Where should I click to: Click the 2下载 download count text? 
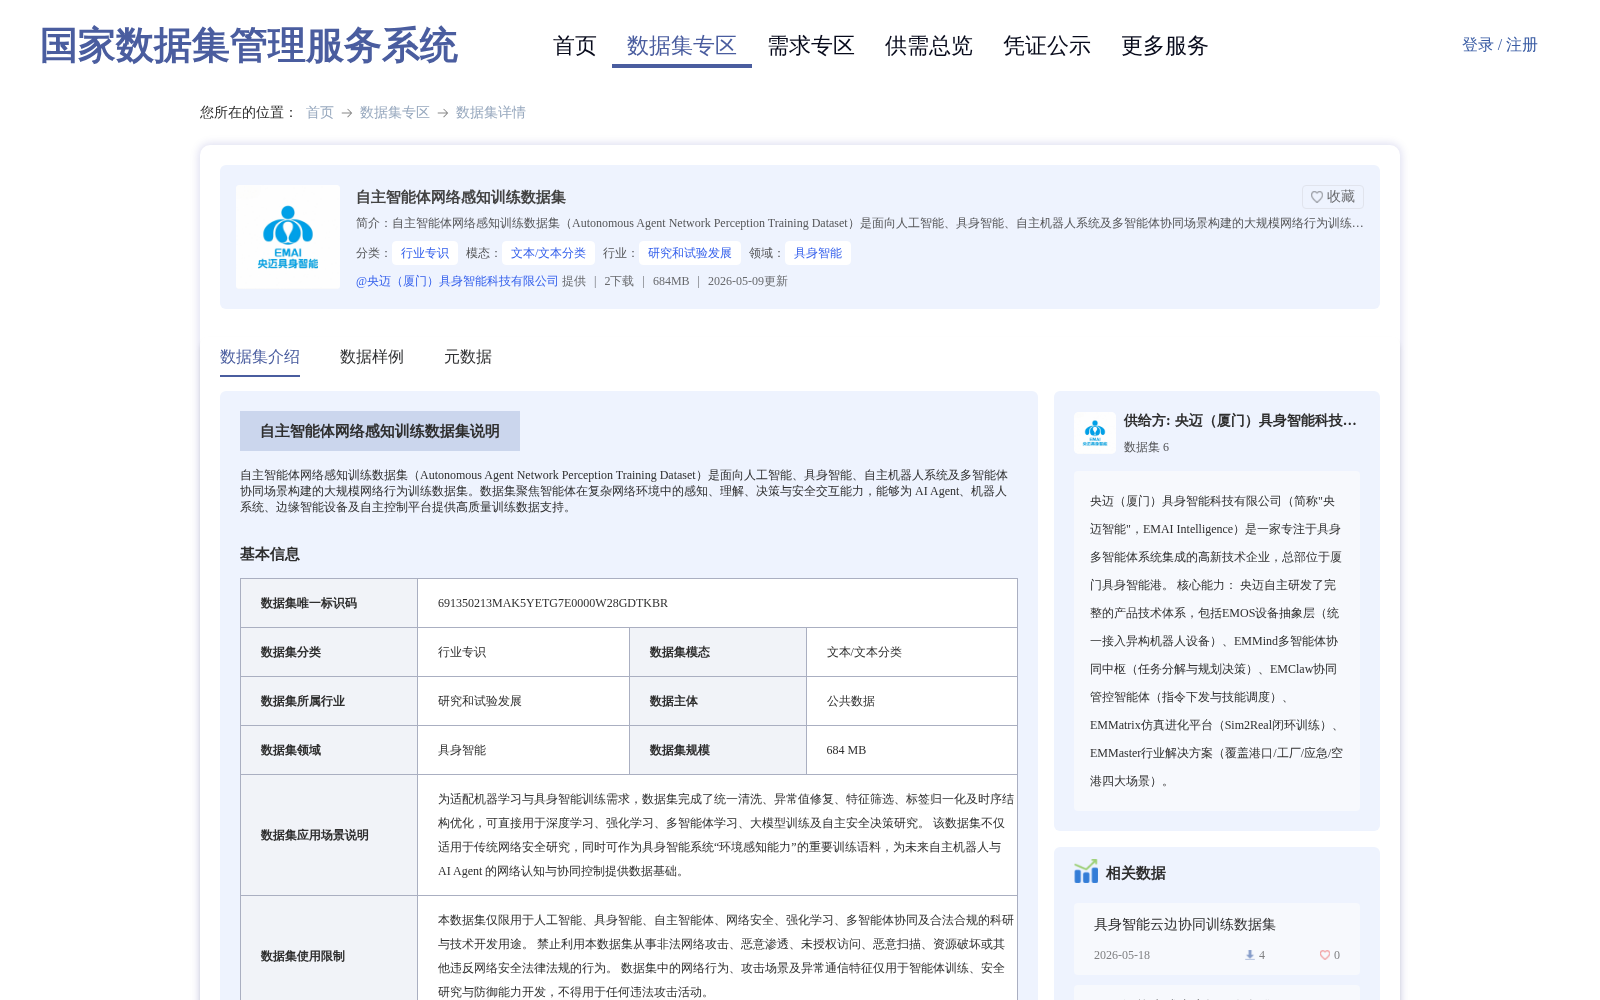point(619,281)
